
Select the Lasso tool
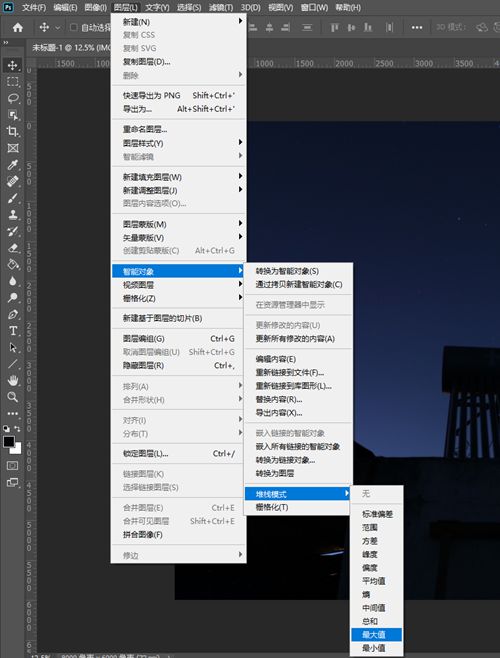[13, 98]
